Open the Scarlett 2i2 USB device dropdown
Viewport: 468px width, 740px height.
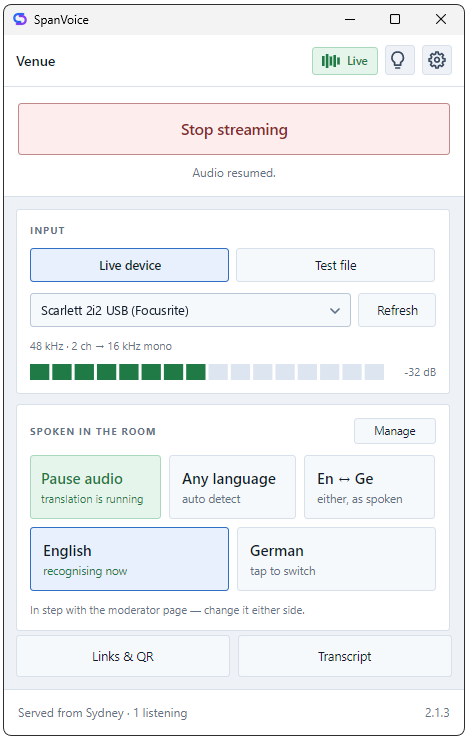point(190,310)
